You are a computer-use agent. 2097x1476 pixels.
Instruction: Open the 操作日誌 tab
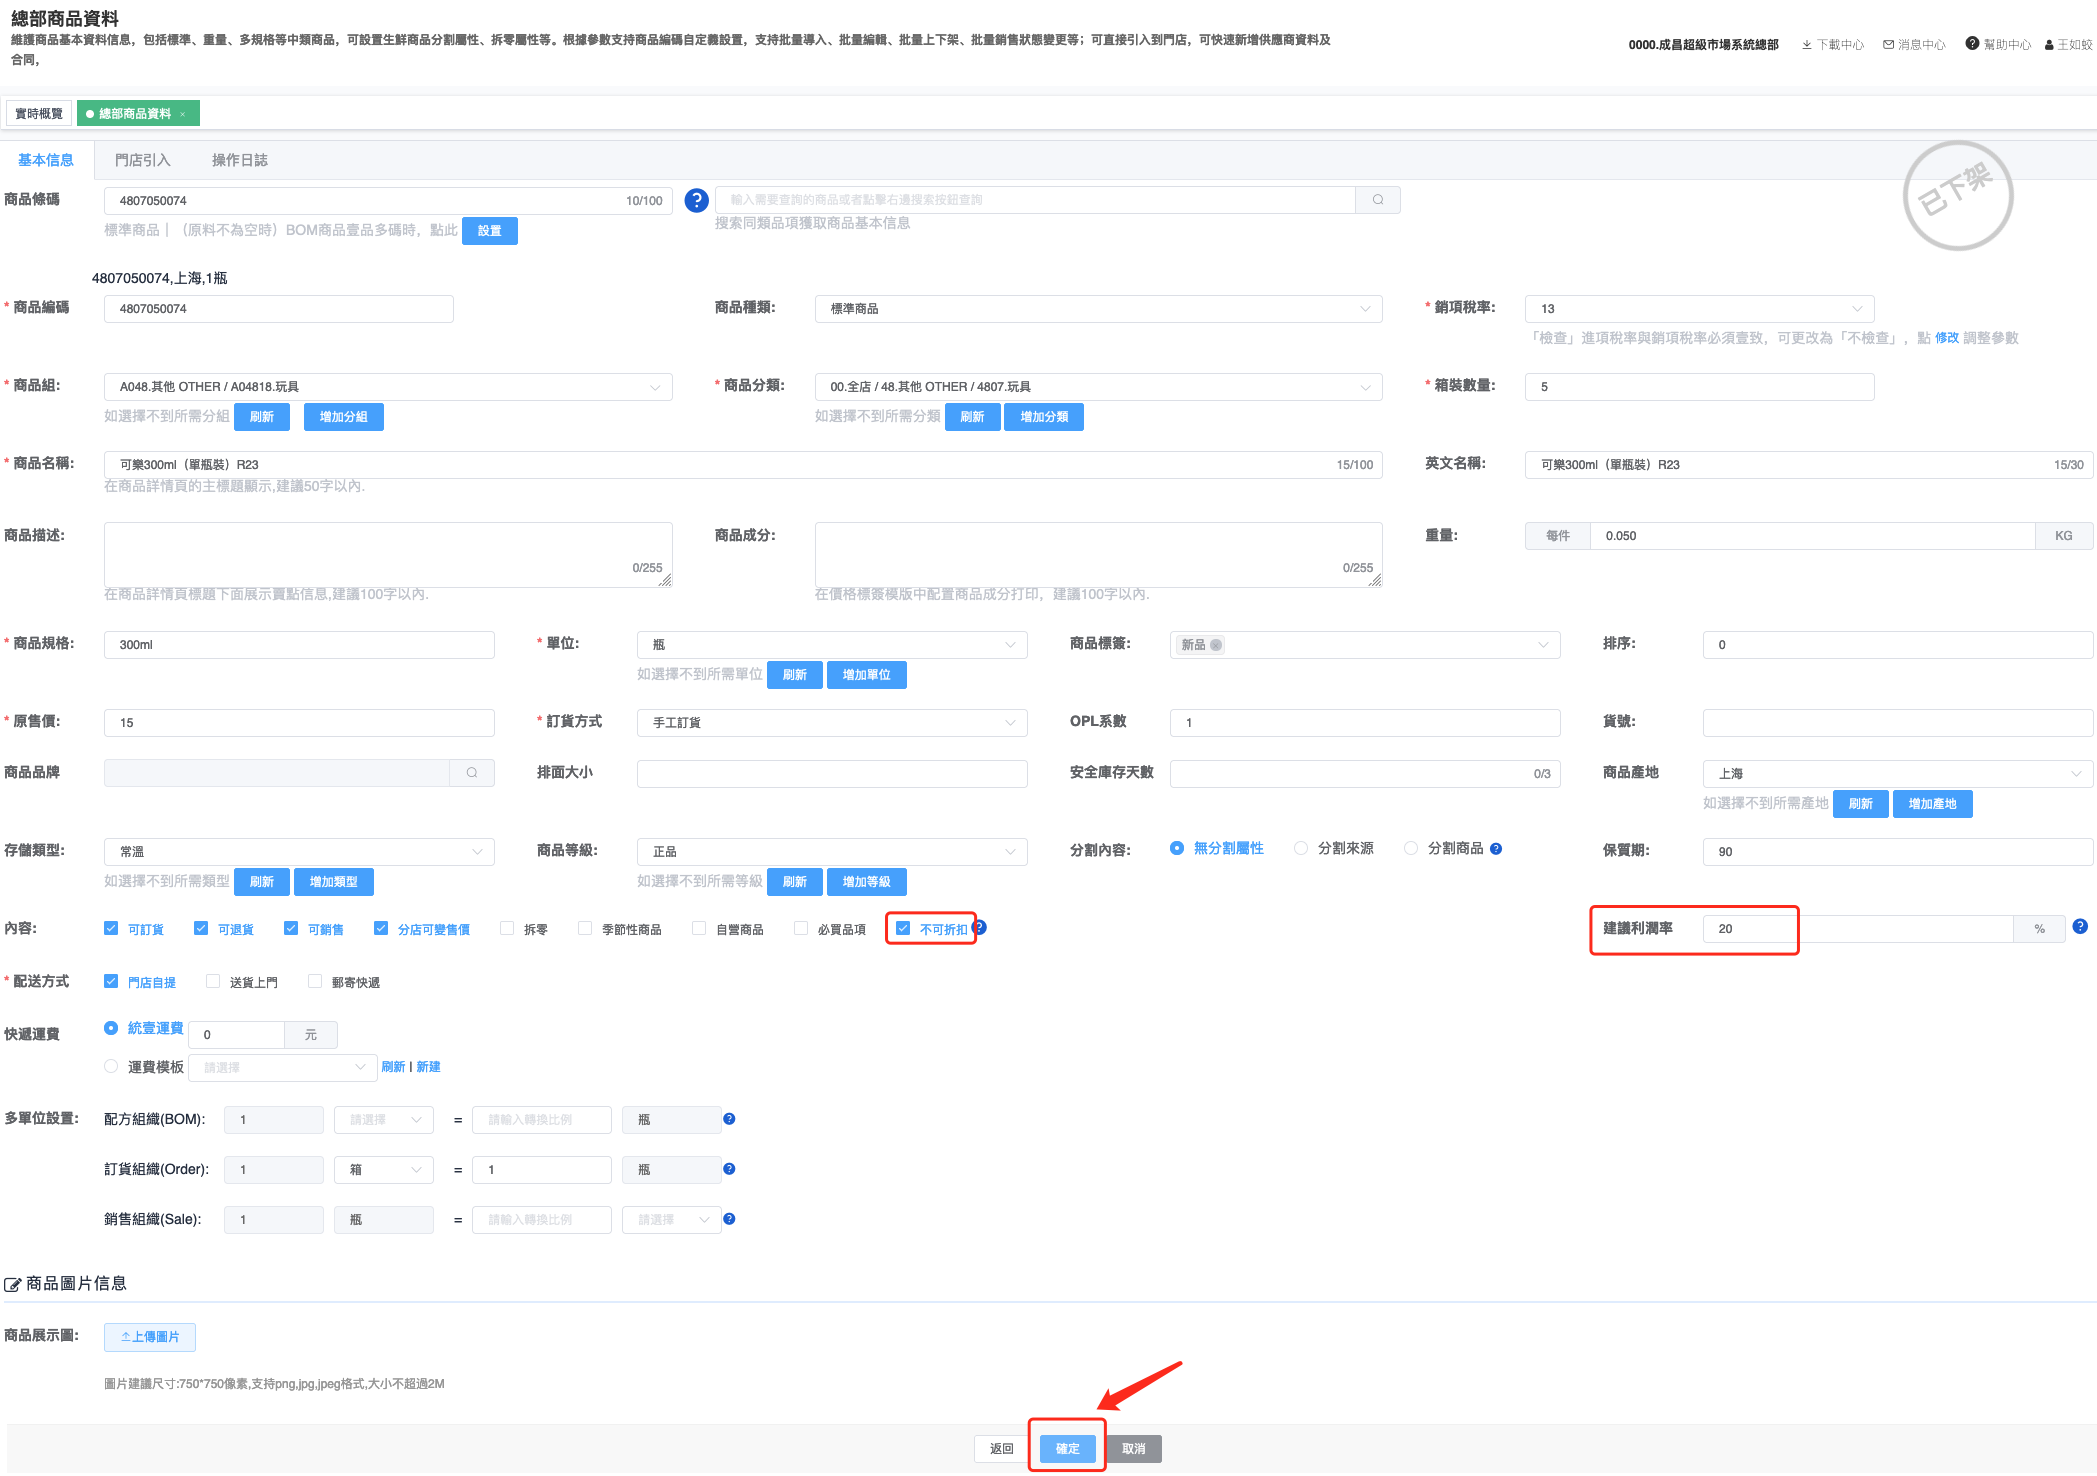coord(239,160)
